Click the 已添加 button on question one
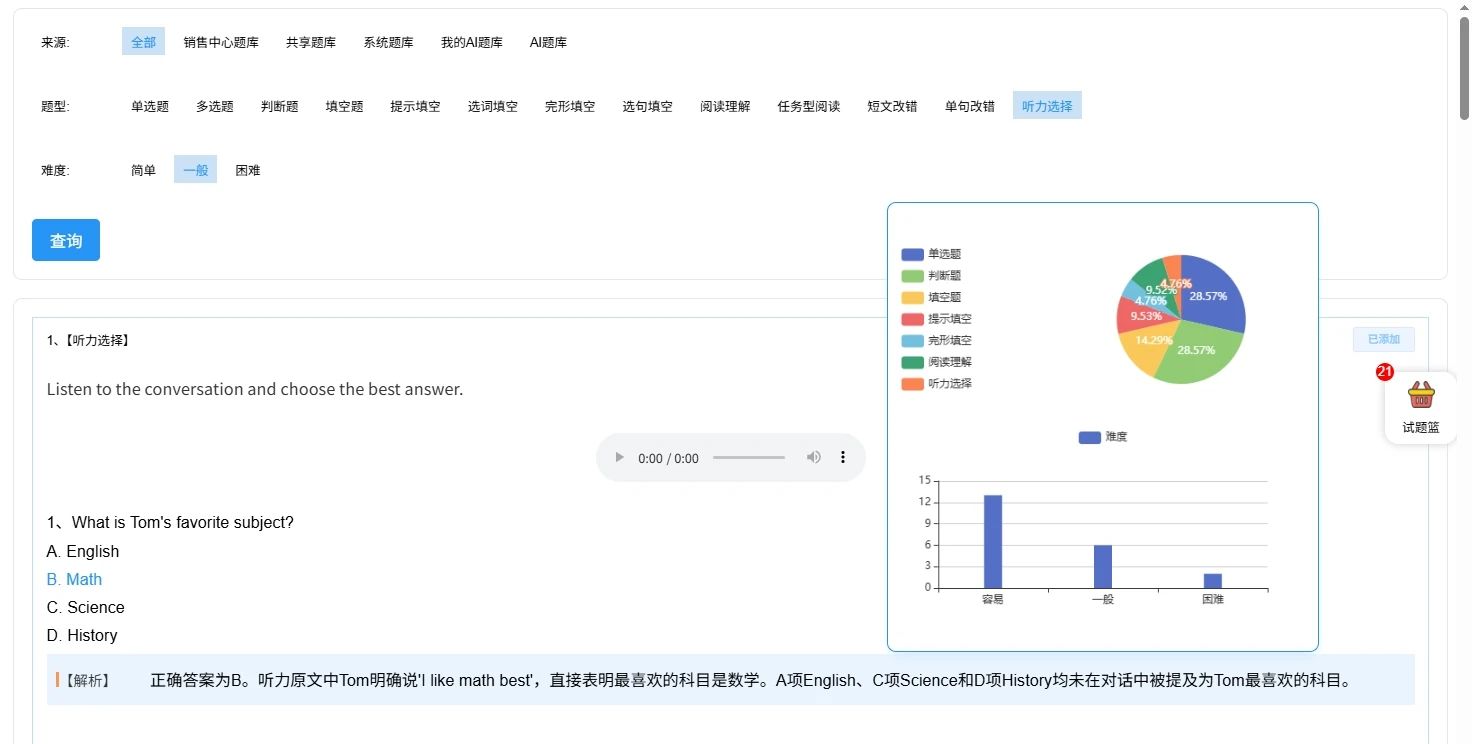Viewport: 1472px width, 744px height. [x=1383, y=340]
